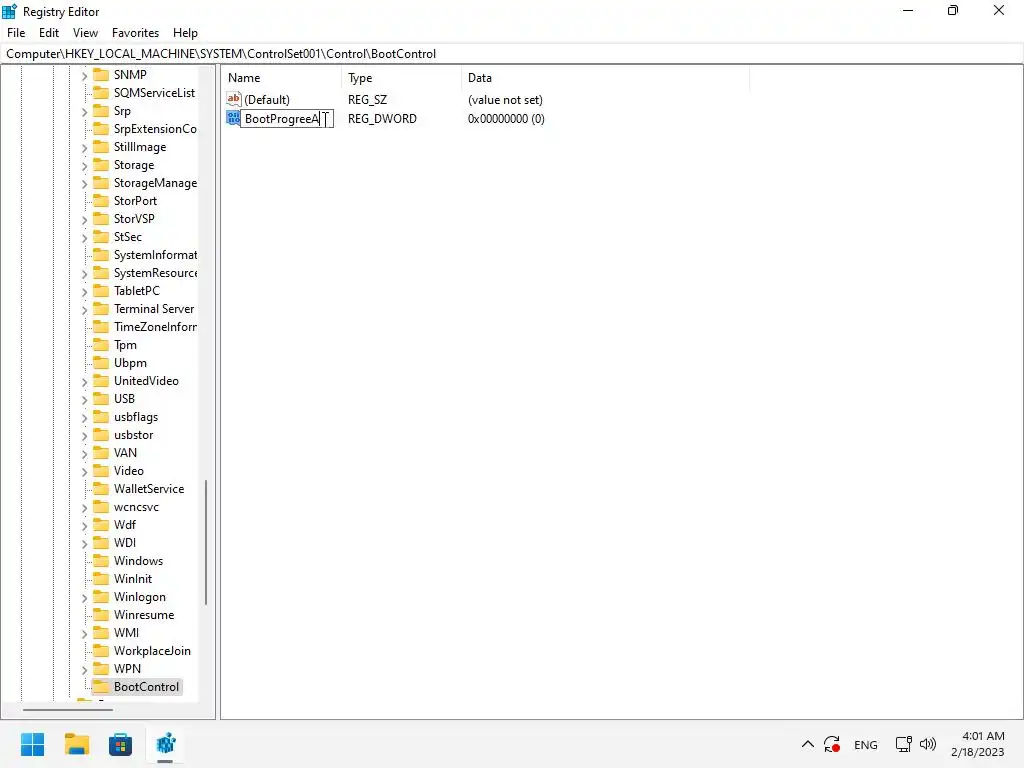Select the StorPort folder icon
Image resolution: width=1024 pixels, height=768 pixels.
[101, 200]
